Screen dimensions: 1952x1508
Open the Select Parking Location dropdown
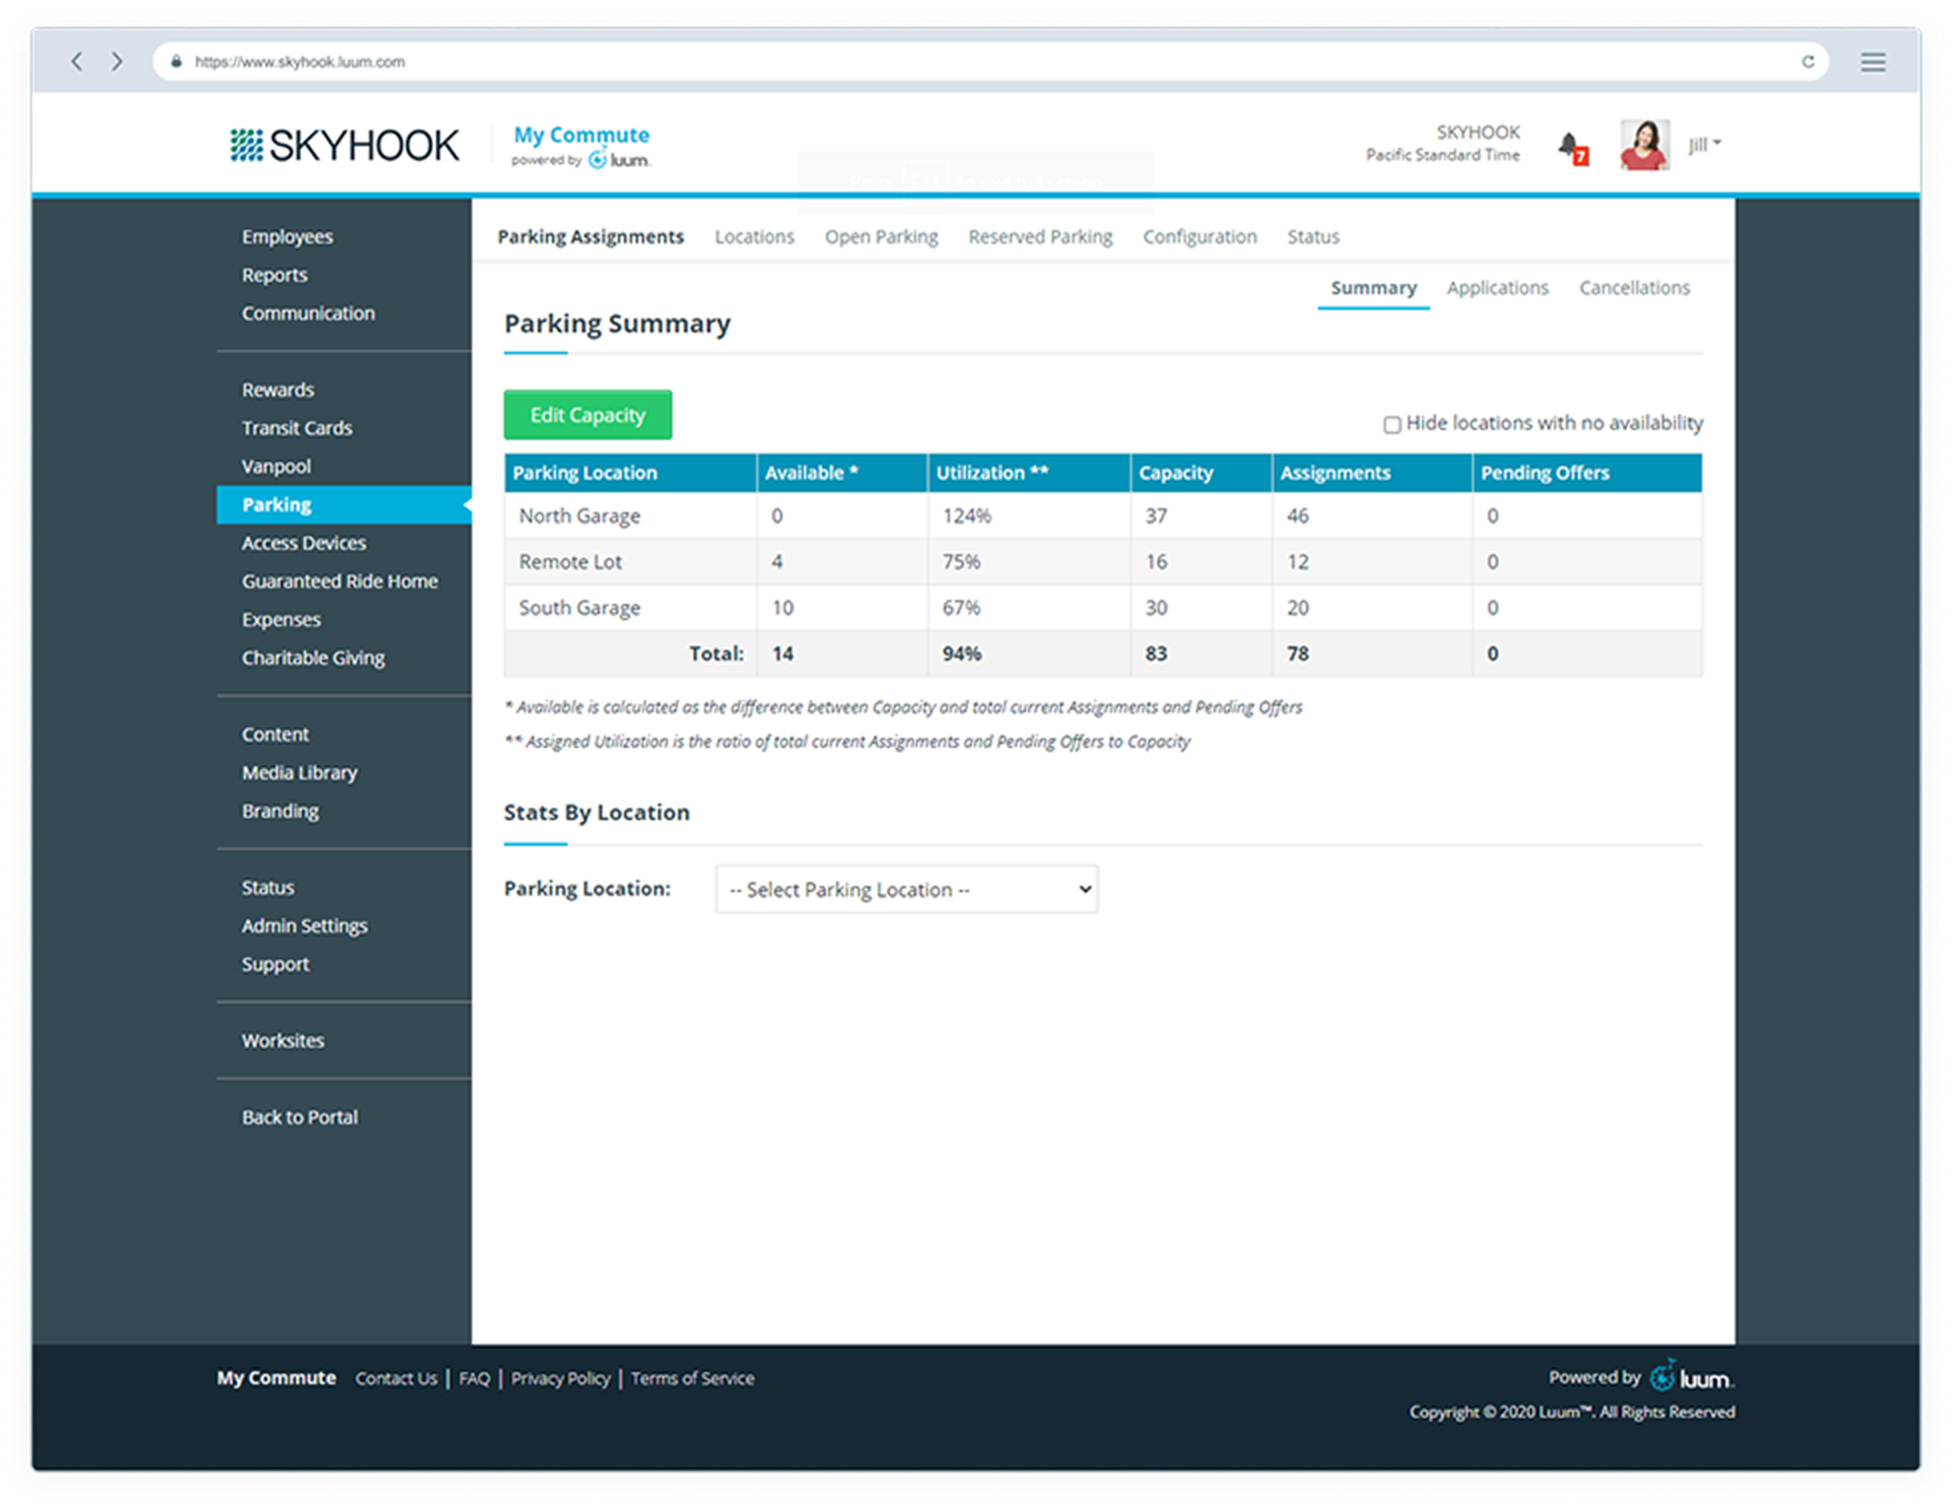(906, 889)
